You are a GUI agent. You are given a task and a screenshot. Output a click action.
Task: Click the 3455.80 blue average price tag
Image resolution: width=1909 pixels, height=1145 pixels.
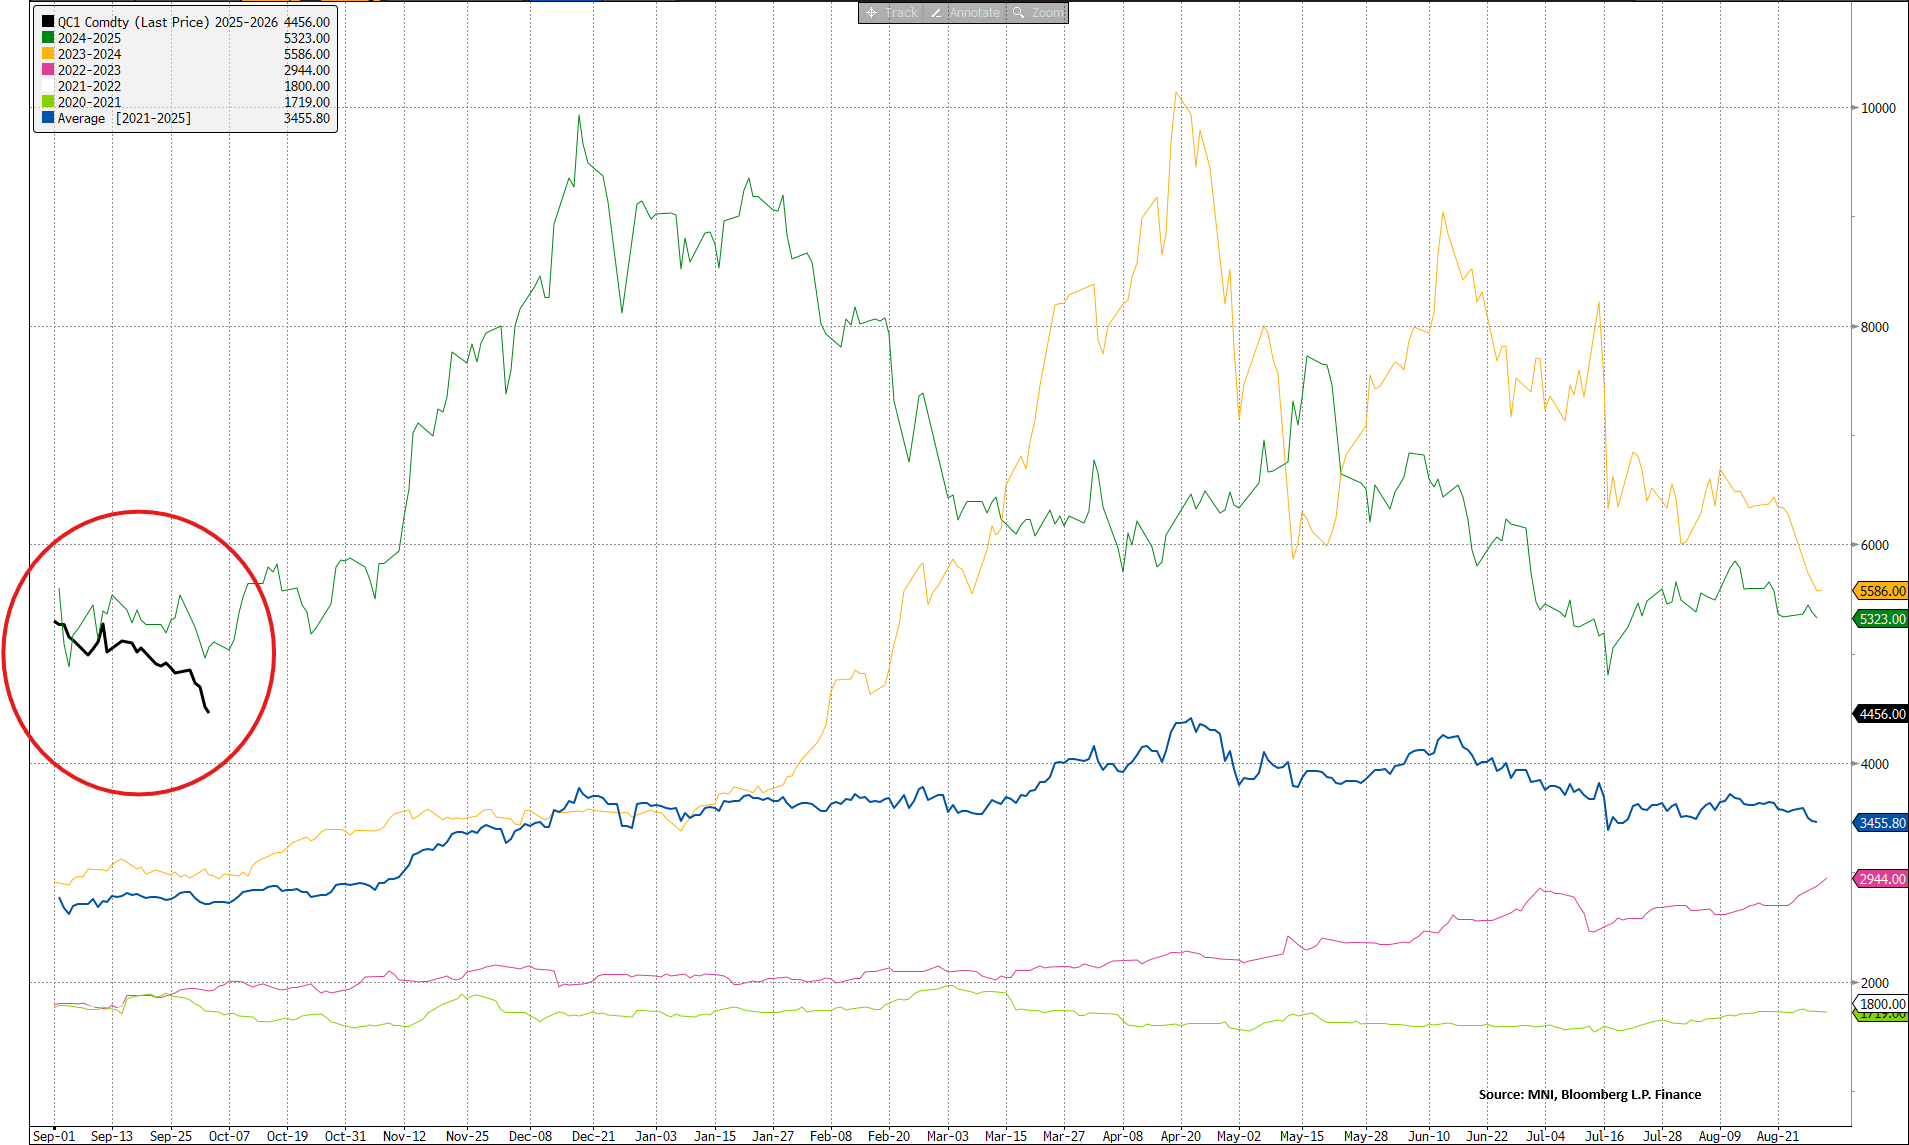[1881, 823]
